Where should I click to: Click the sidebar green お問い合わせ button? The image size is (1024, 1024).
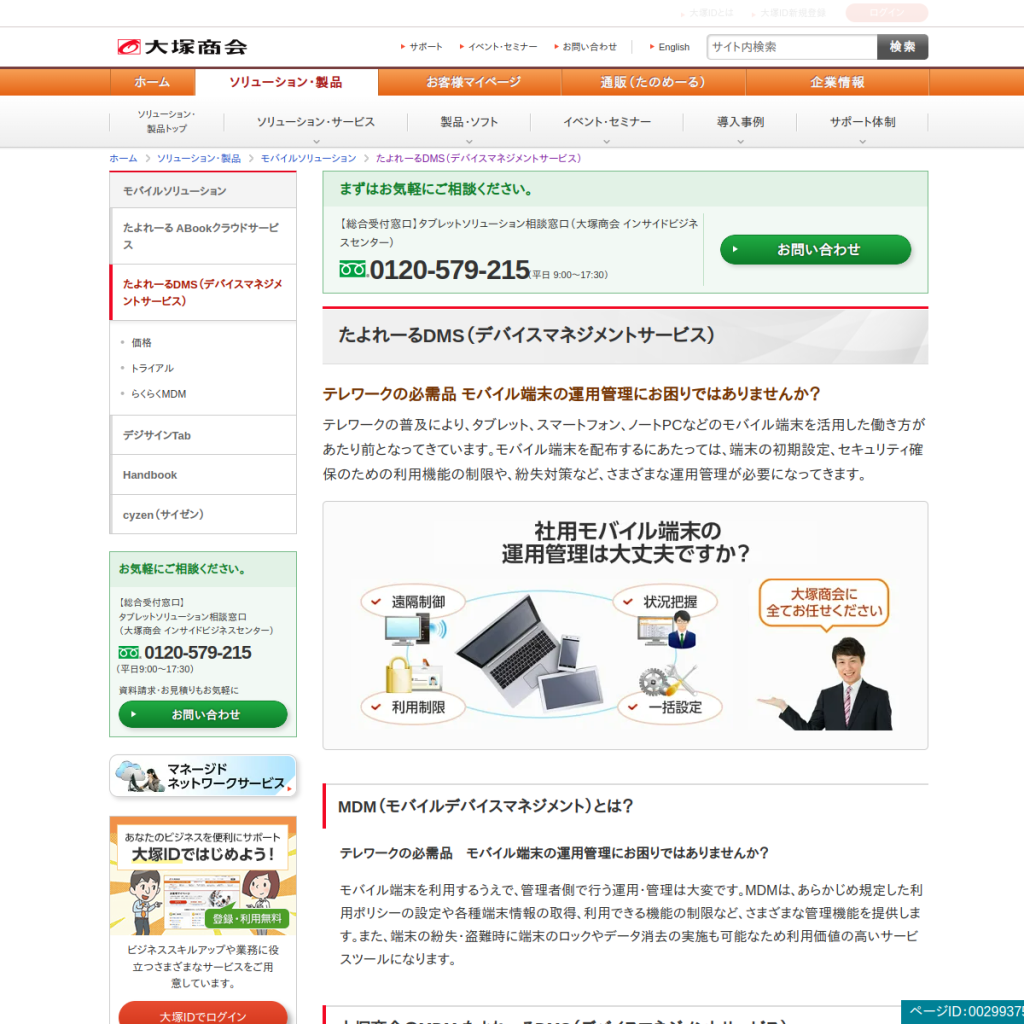[x=203, y=714]
